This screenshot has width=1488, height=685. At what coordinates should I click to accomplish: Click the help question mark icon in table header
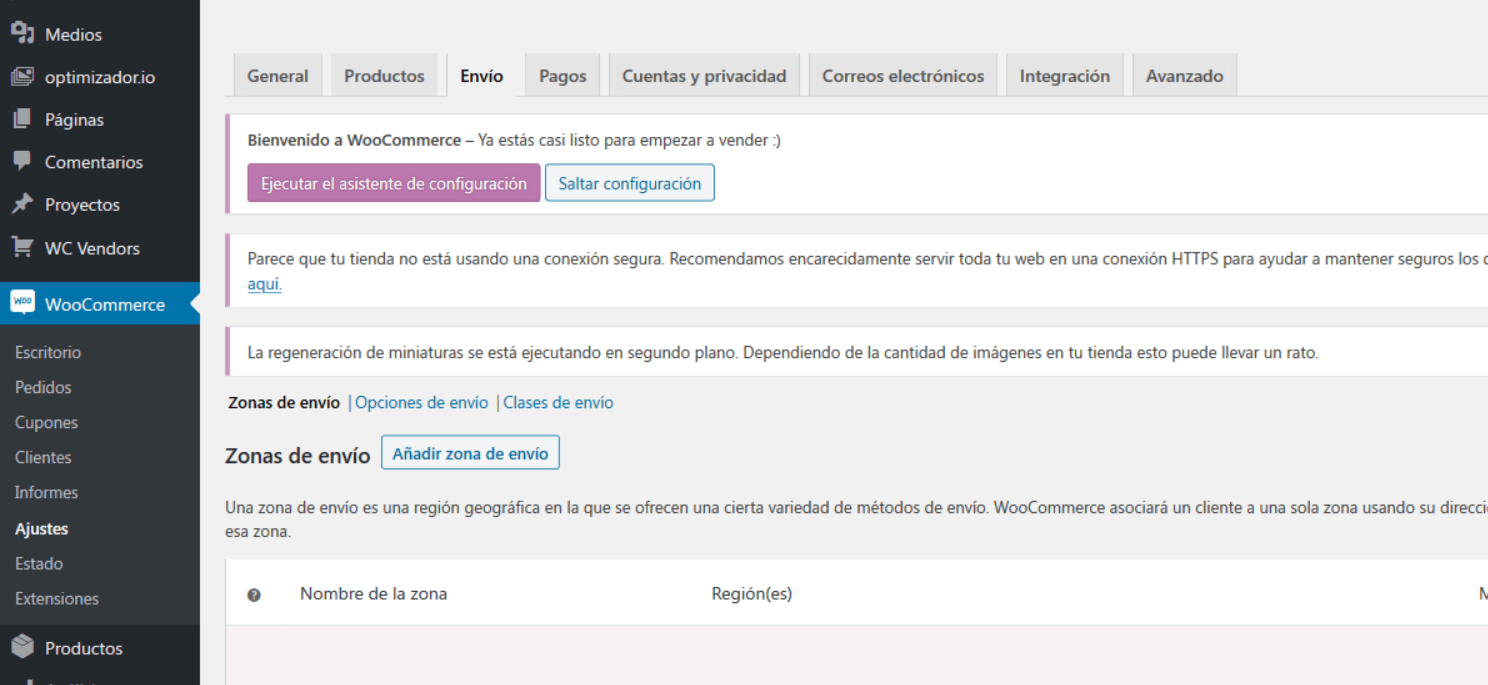tap(254, 594)
